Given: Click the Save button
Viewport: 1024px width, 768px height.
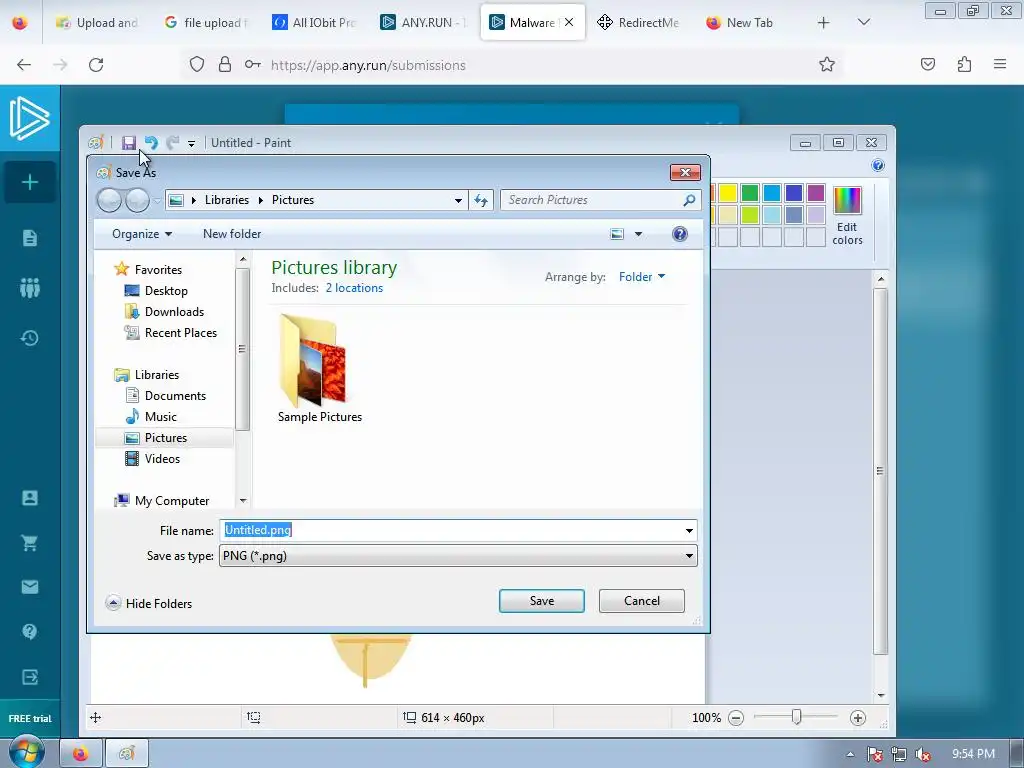Looking at the screenshot, I should pyautogui.click(x=541, y=601).
